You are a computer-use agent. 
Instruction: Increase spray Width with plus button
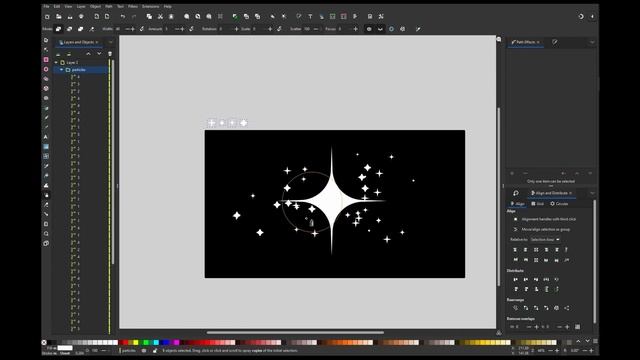[x=133, y=29]
